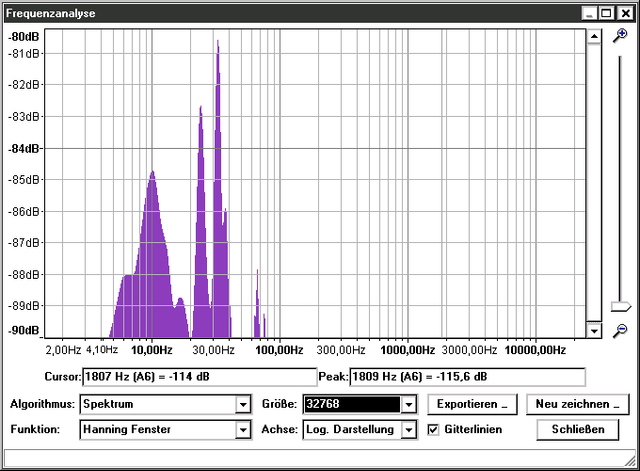Screen dimensions: 640x471
Task: Click the 100,00Hz axis label
Action: point(279,350)
